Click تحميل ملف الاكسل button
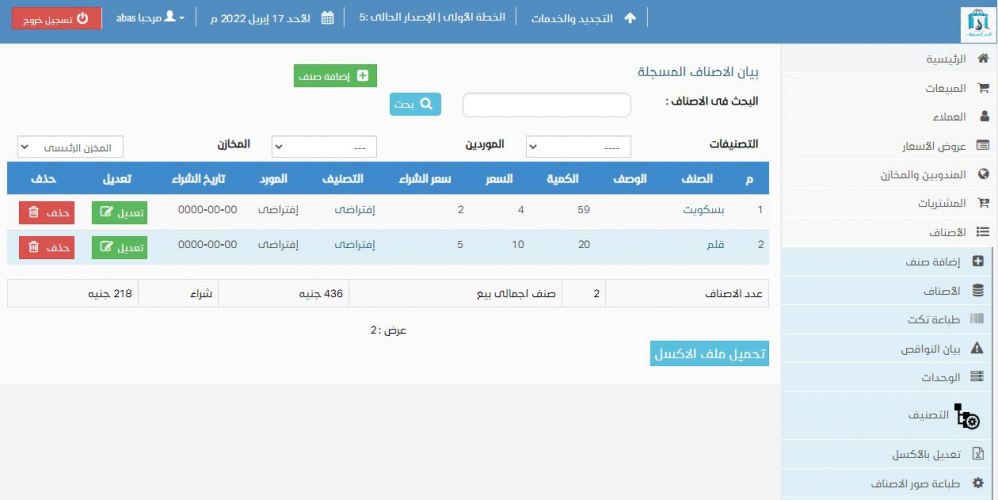The height and width of the screenshot is (500, 998). click(709, 354)
